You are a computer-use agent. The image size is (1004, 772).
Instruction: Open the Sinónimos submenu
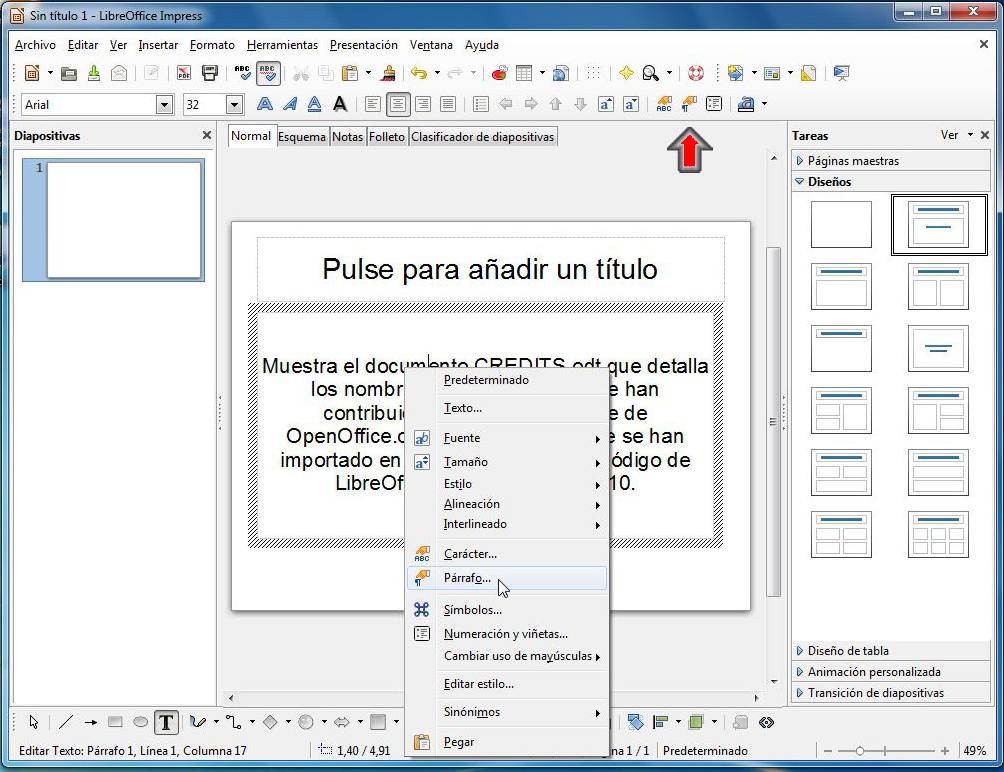pos(506,712)
